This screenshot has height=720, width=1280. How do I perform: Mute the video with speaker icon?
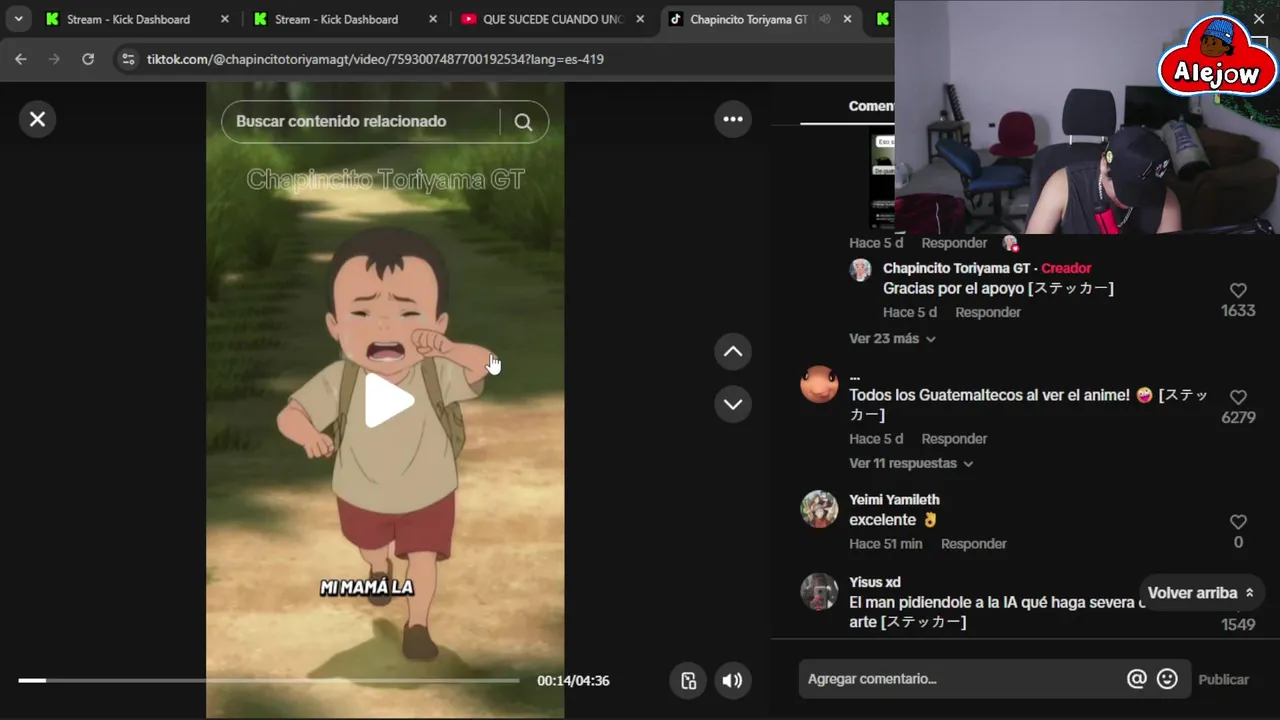733,680
